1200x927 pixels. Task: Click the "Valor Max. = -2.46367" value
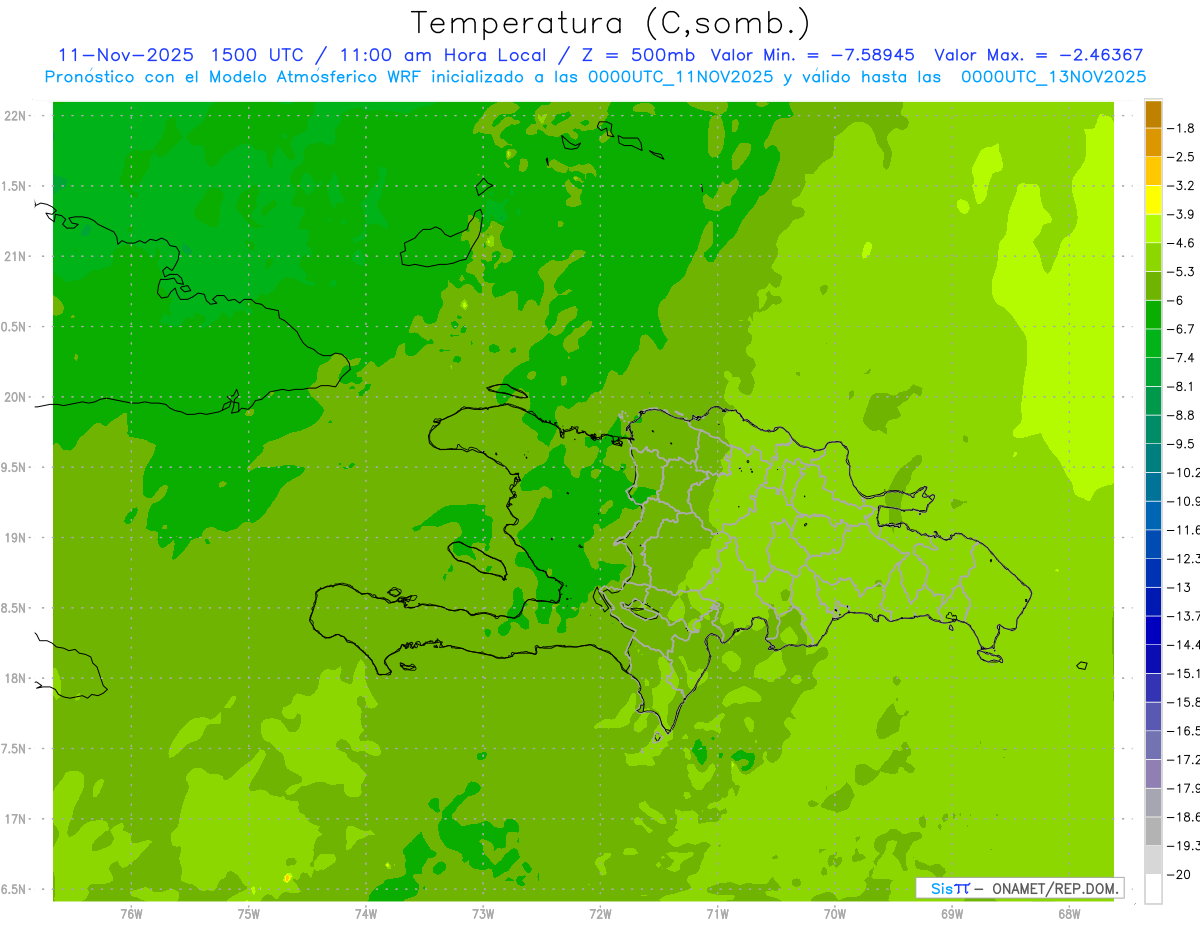(1038, 55)
